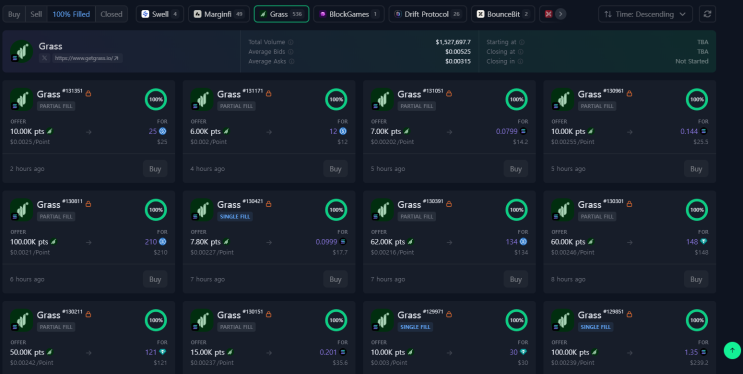
Task: Show info for Average Asks
Action: (291, 61)
